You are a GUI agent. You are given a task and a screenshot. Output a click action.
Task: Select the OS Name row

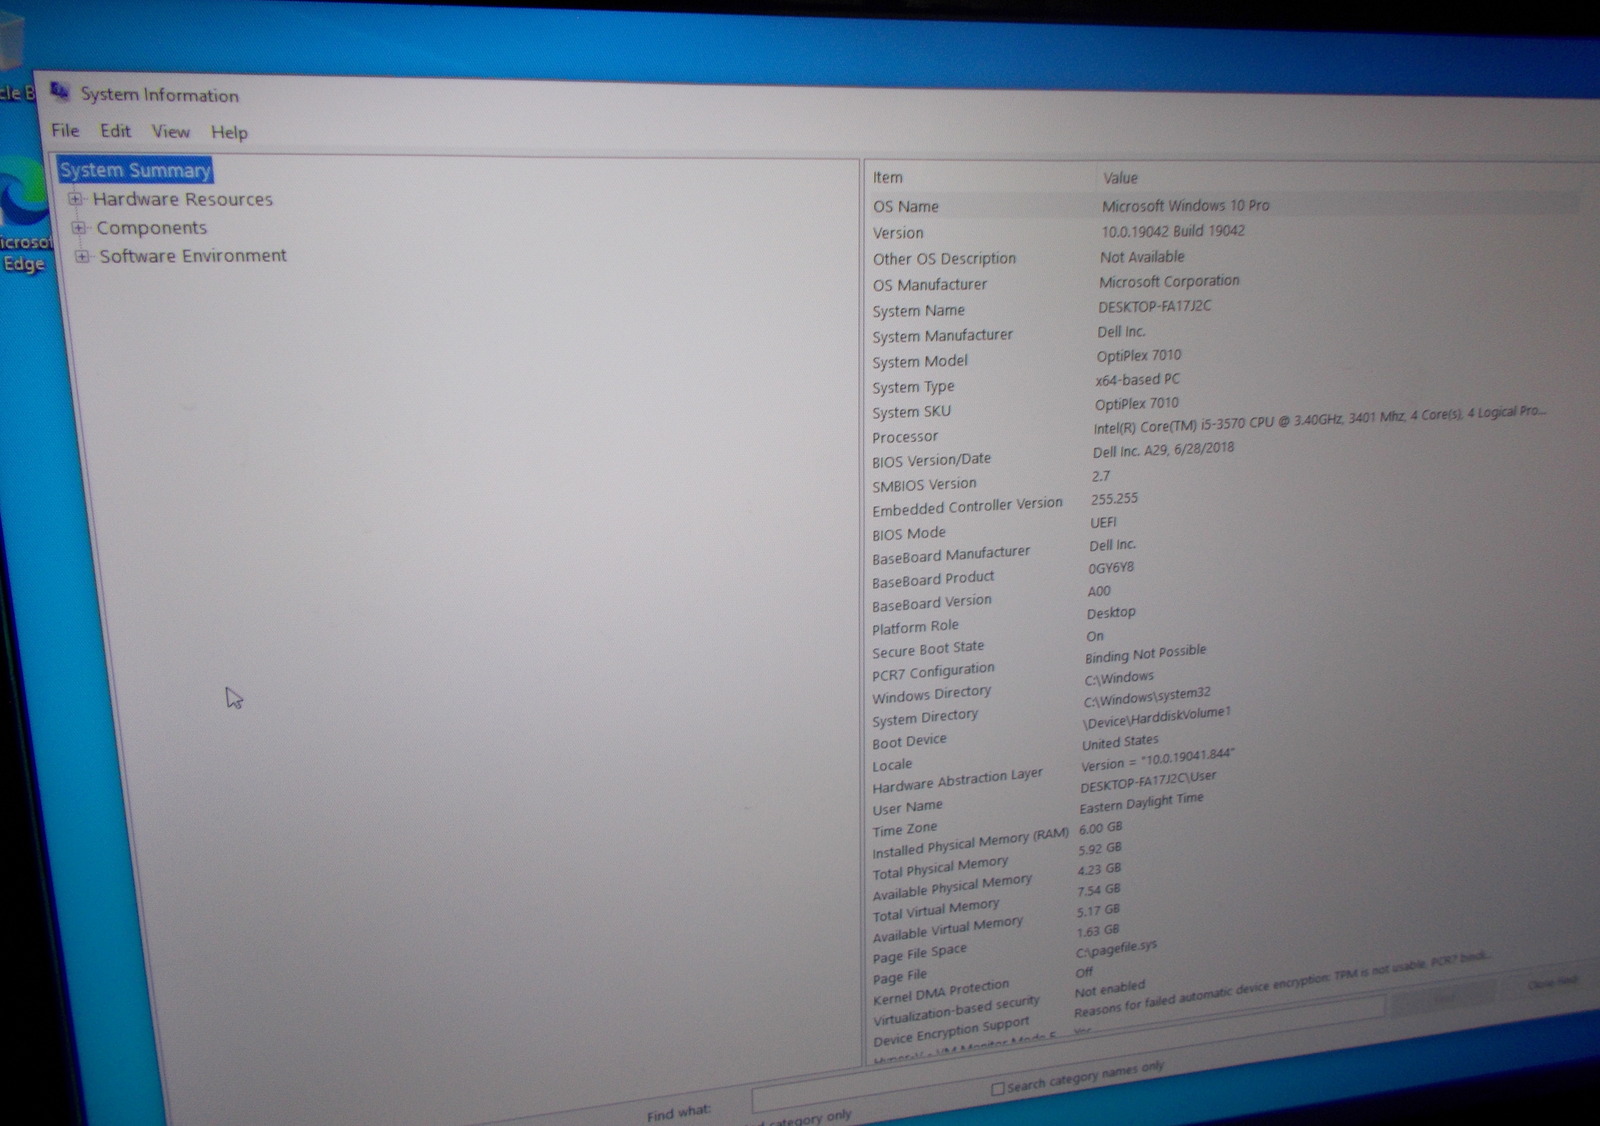point(906,206)
